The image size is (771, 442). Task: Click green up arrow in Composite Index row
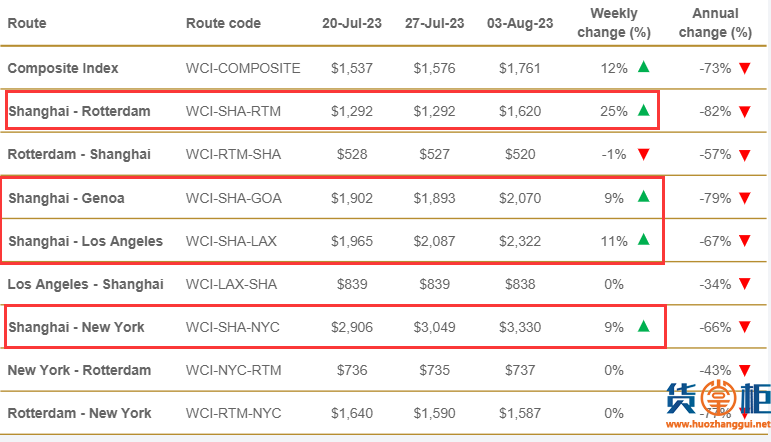pos(643,67)
